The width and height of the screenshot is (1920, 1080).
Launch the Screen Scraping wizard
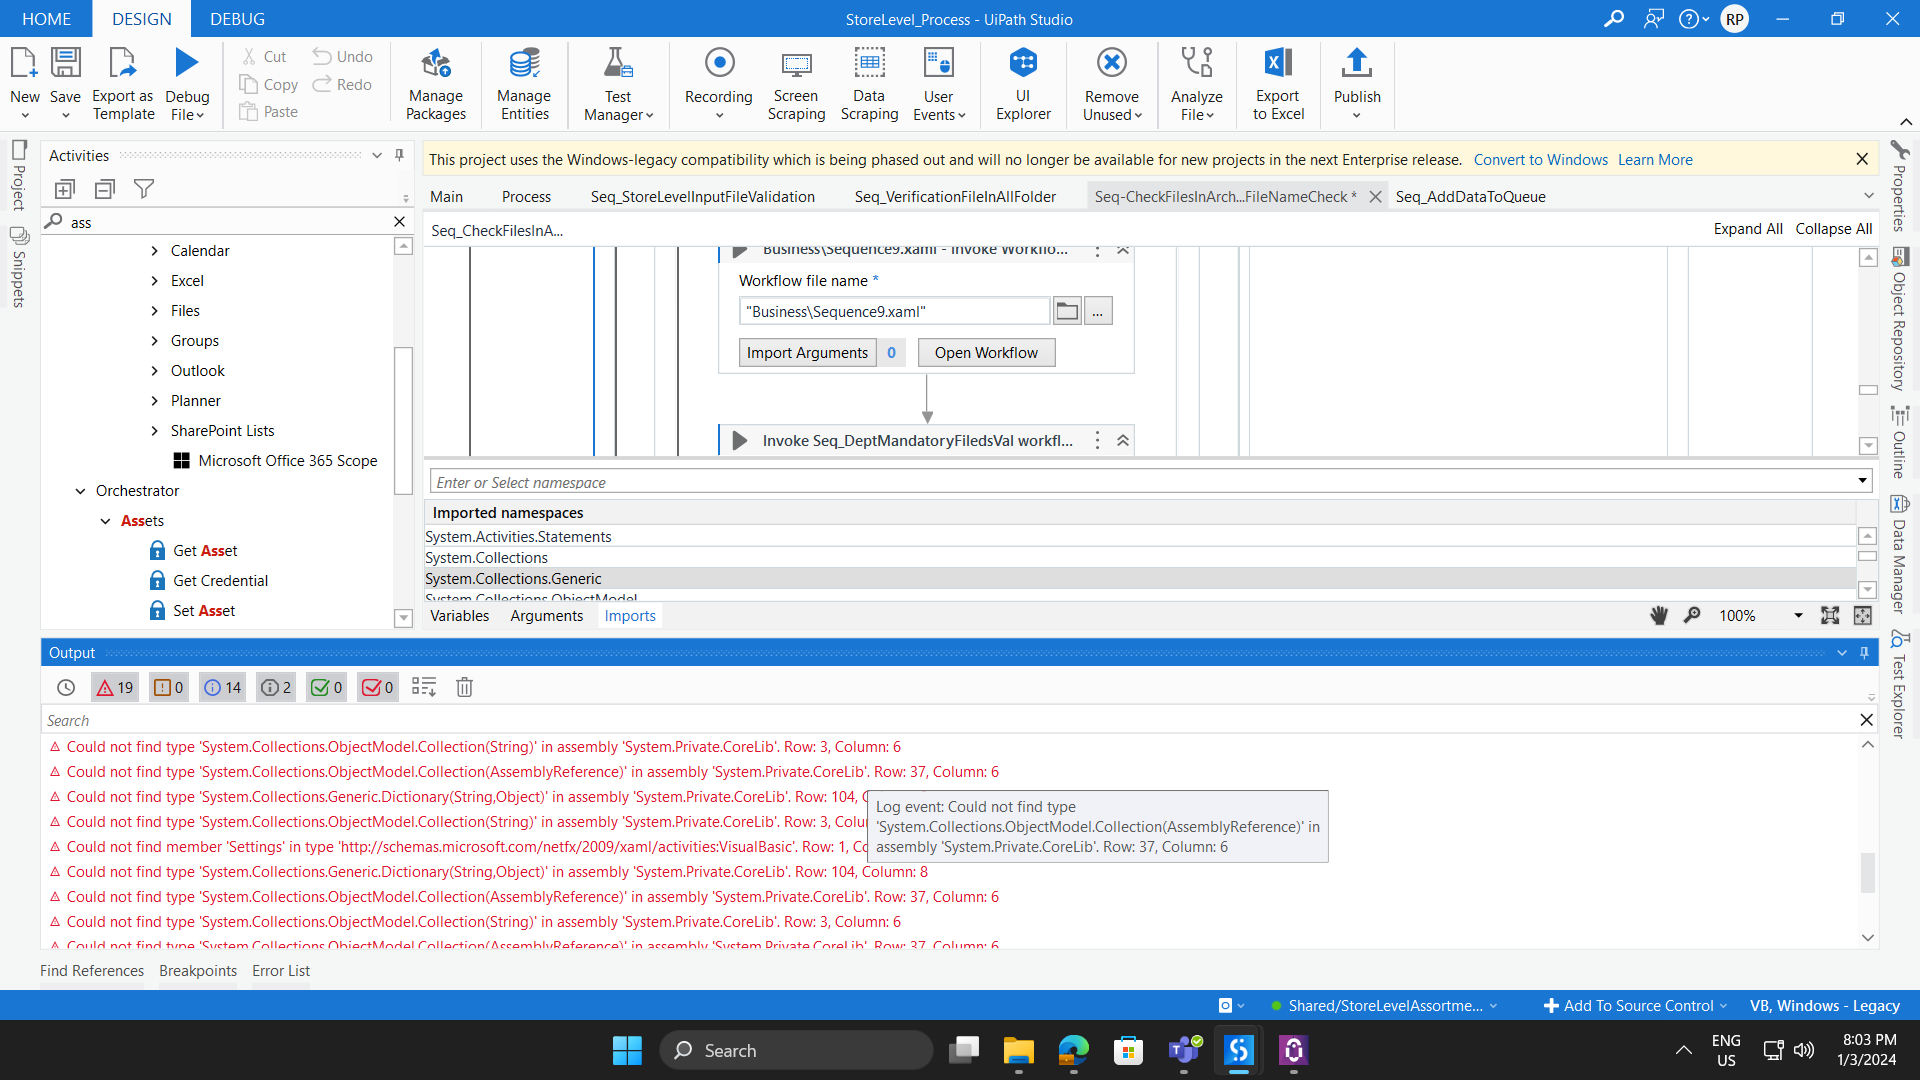pos(795,84)
